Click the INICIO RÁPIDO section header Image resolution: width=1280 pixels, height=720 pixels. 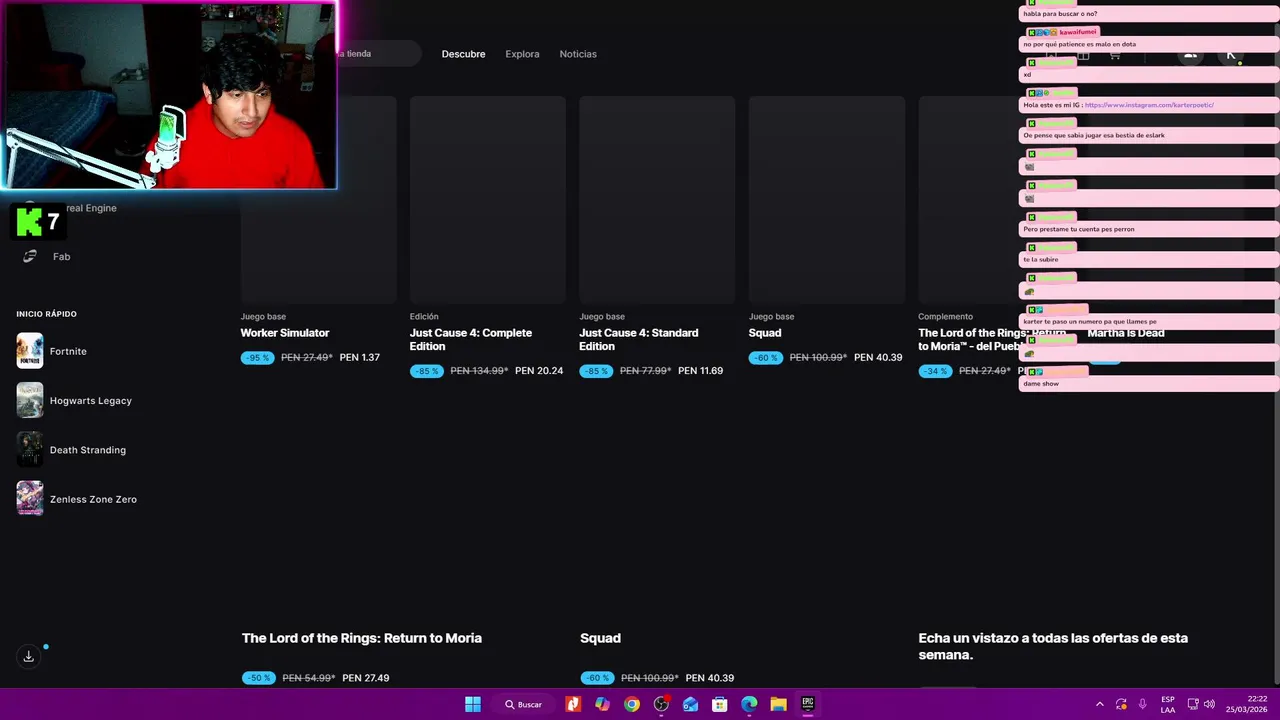(x=46, y=314)
